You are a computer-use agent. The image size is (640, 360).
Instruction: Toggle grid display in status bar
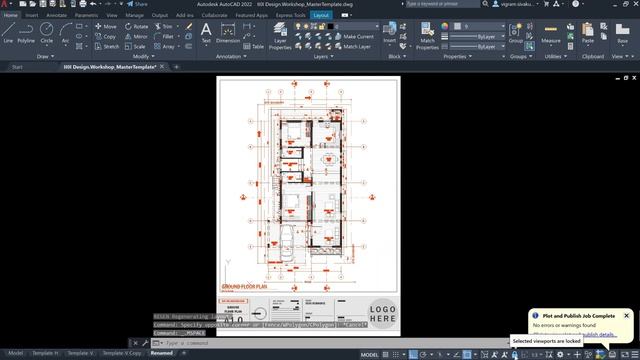pyautogui.click(x=385, y=355)
